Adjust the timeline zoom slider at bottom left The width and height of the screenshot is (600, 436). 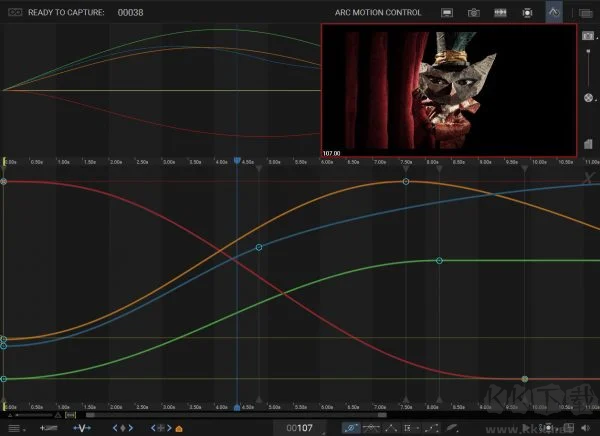click(34, 415)
